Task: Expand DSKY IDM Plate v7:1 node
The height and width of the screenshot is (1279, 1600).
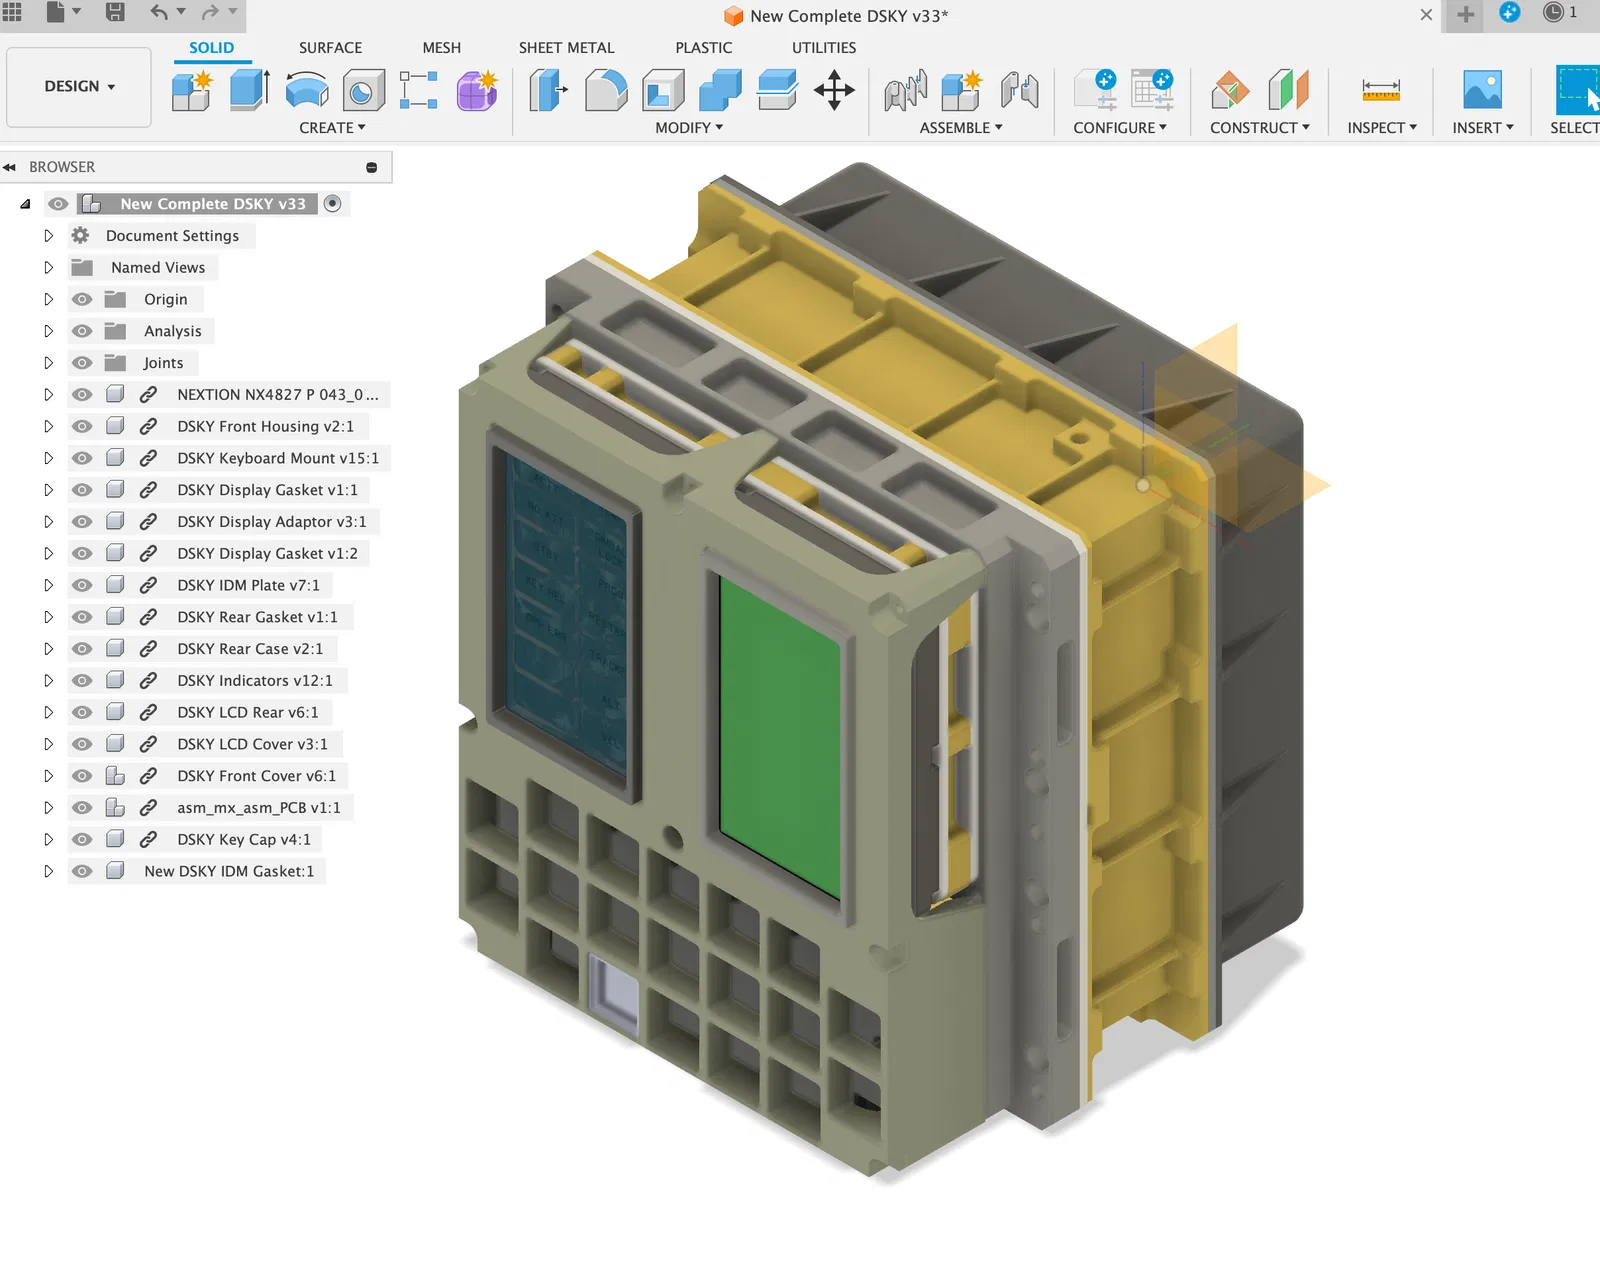Action: coord(48,585)
